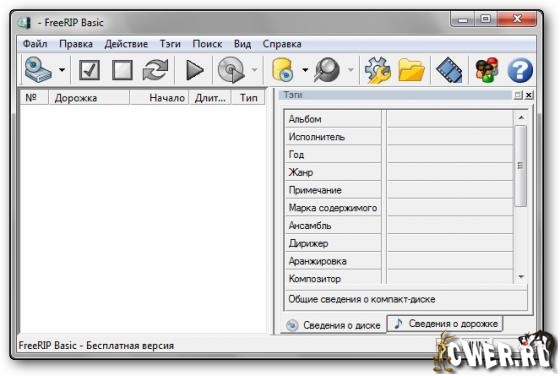Click the tags panel vertical scrollbar thumb
Screen dimensions: 560x376
(x=521, y=165)
